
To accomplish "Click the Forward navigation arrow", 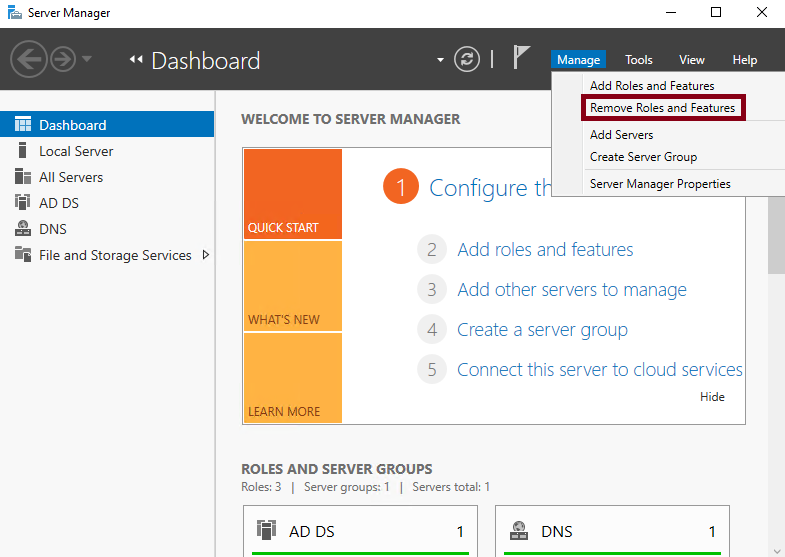I will 63,59.
